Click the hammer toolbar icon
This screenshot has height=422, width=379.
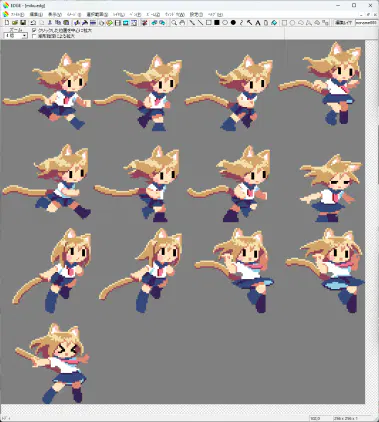pos(85,23)
